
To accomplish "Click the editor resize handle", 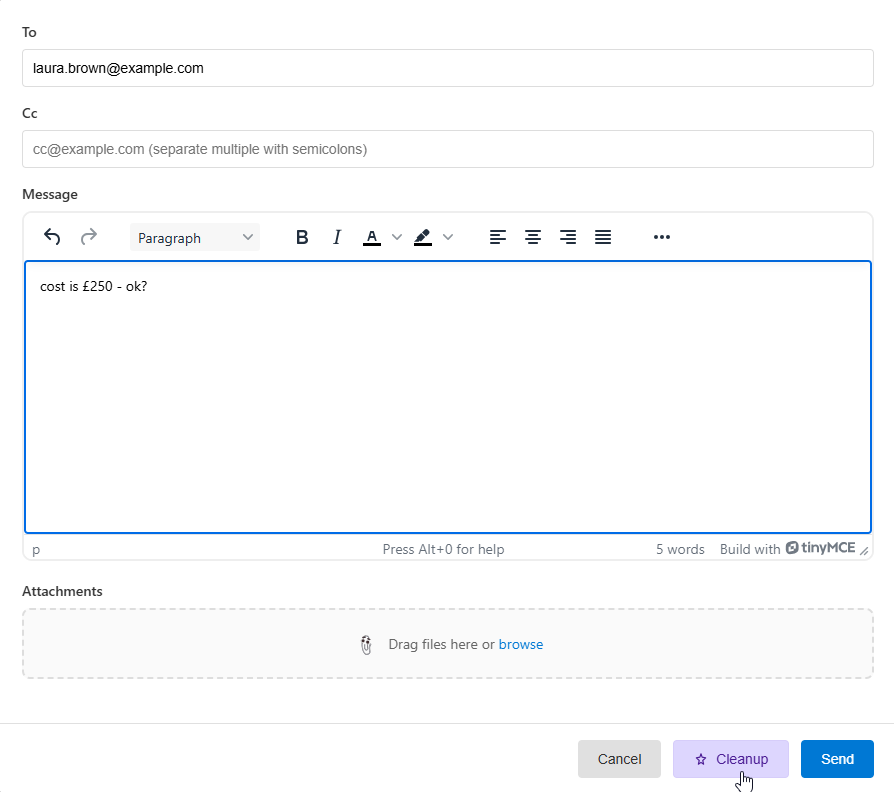I will pyautogui.click(x=864, y=550).
